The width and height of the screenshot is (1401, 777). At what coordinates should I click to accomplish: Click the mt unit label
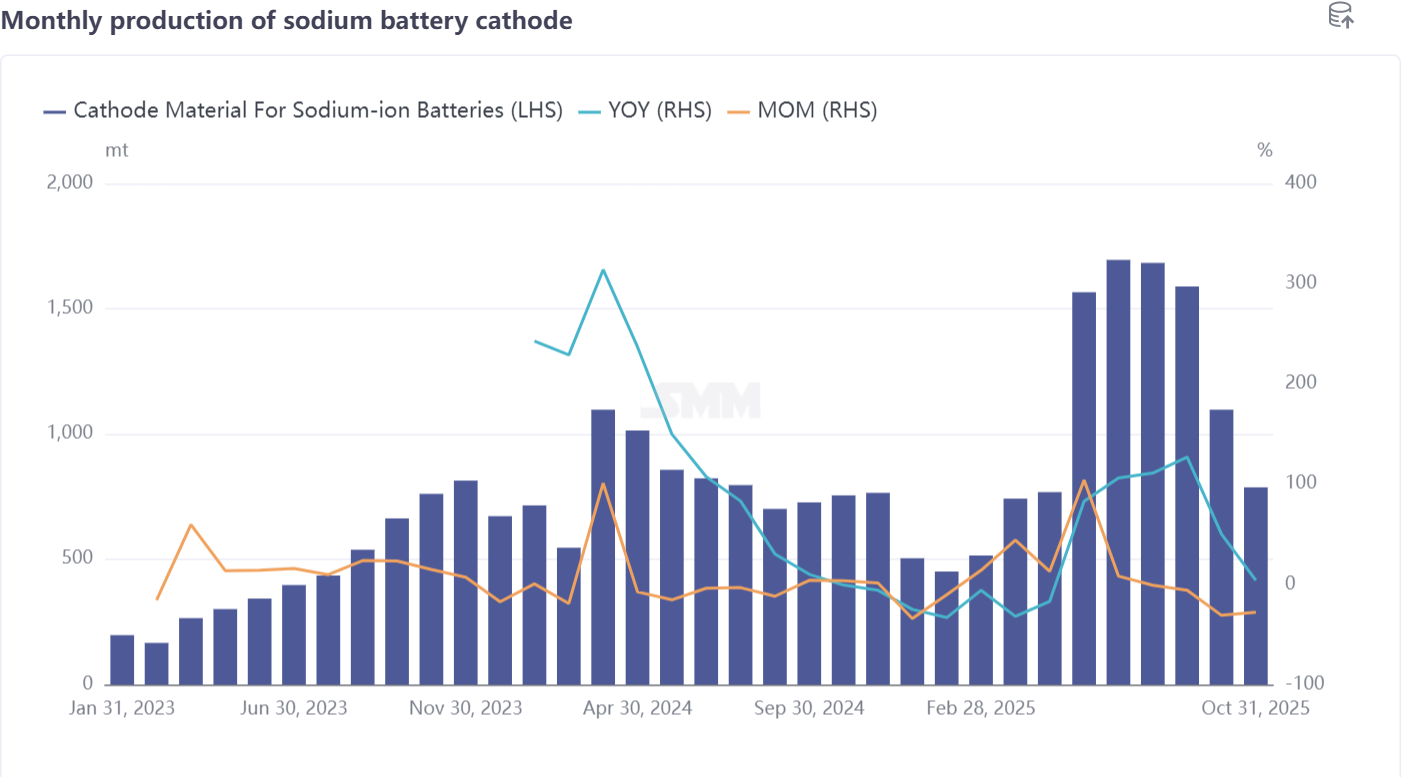117,150
